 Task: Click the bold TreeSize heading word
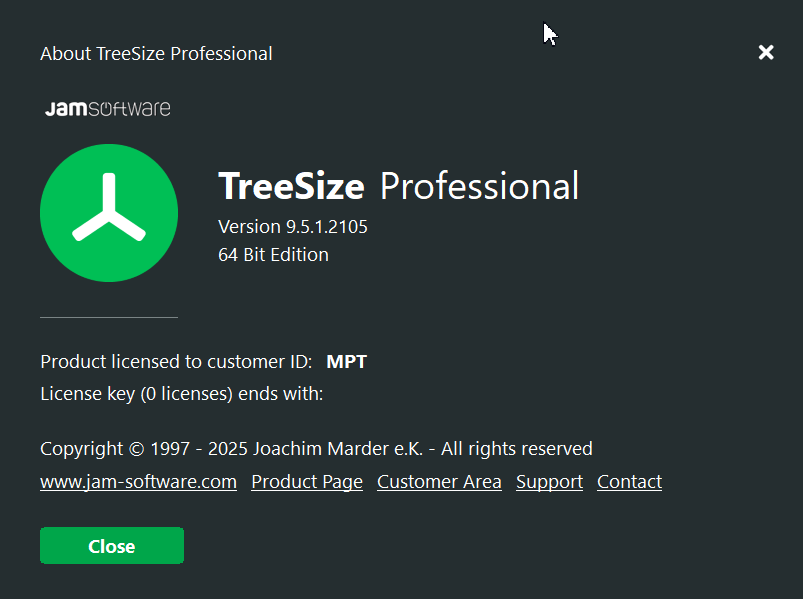tap(291, 186)
